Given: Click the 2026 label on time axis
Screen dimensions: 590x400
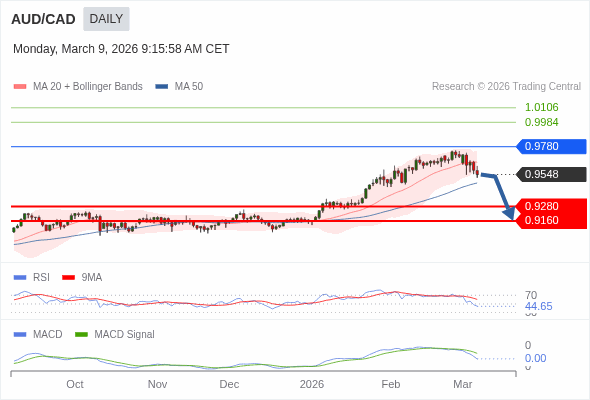Looking at the screenshot, I should coord(312,384).
